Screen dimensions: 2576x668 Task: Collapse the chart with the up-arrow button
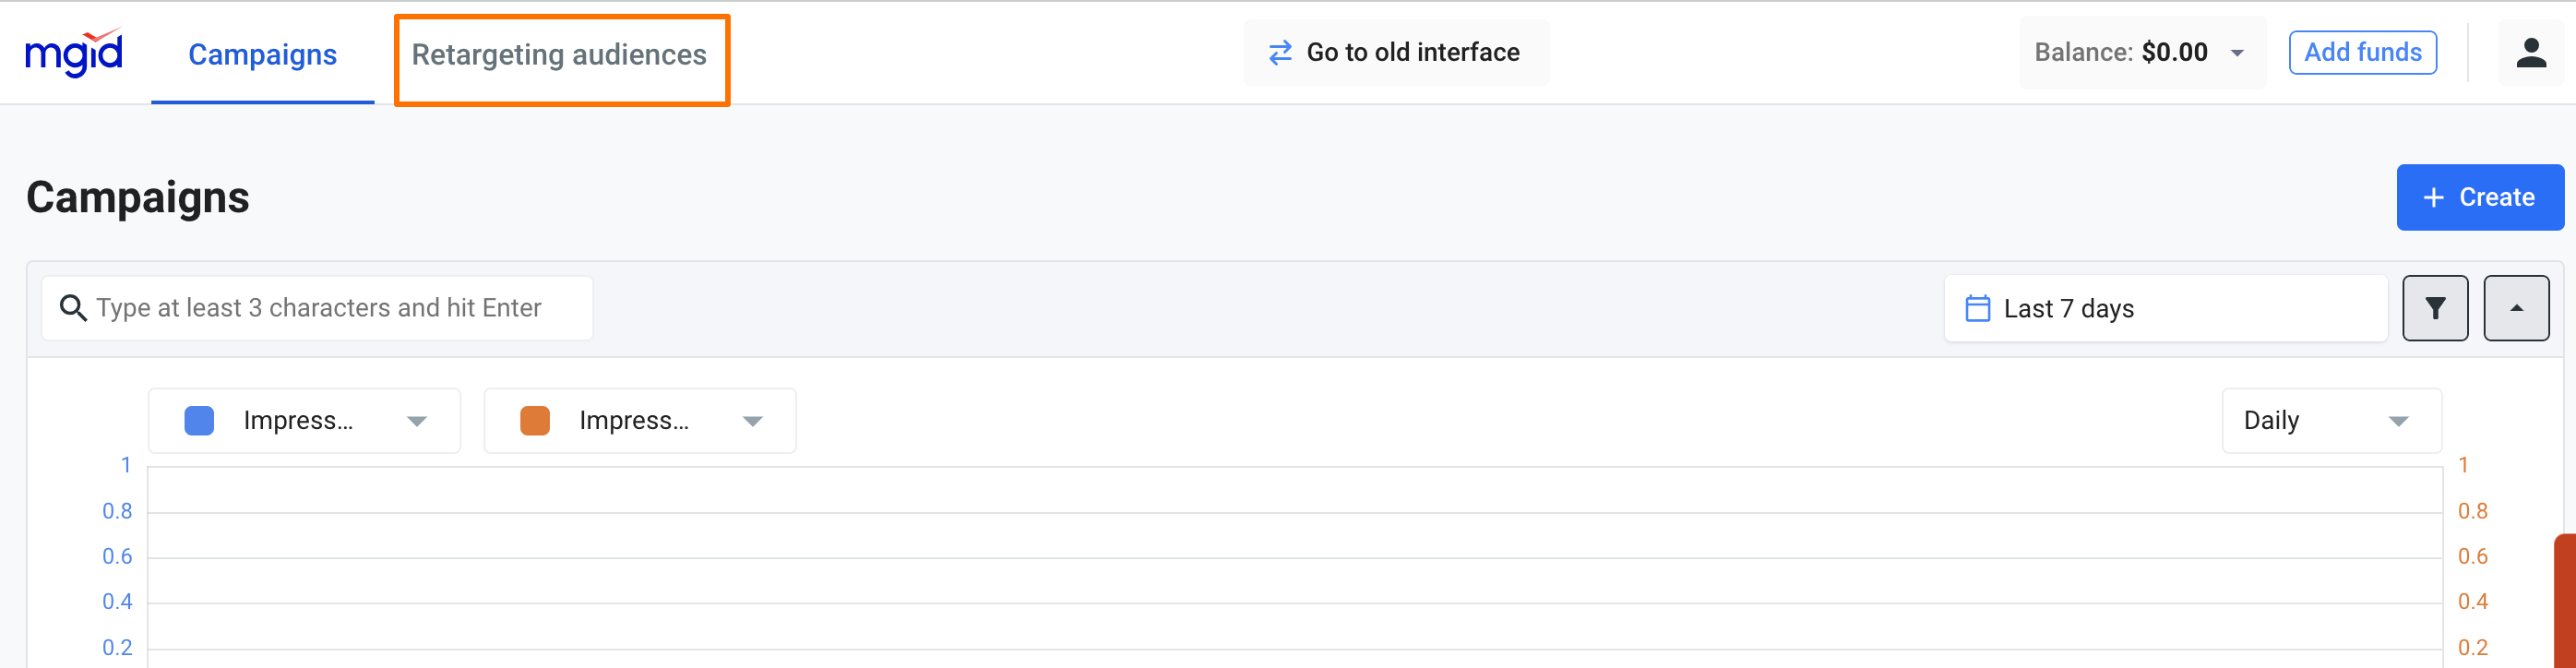pos(2515,309)
